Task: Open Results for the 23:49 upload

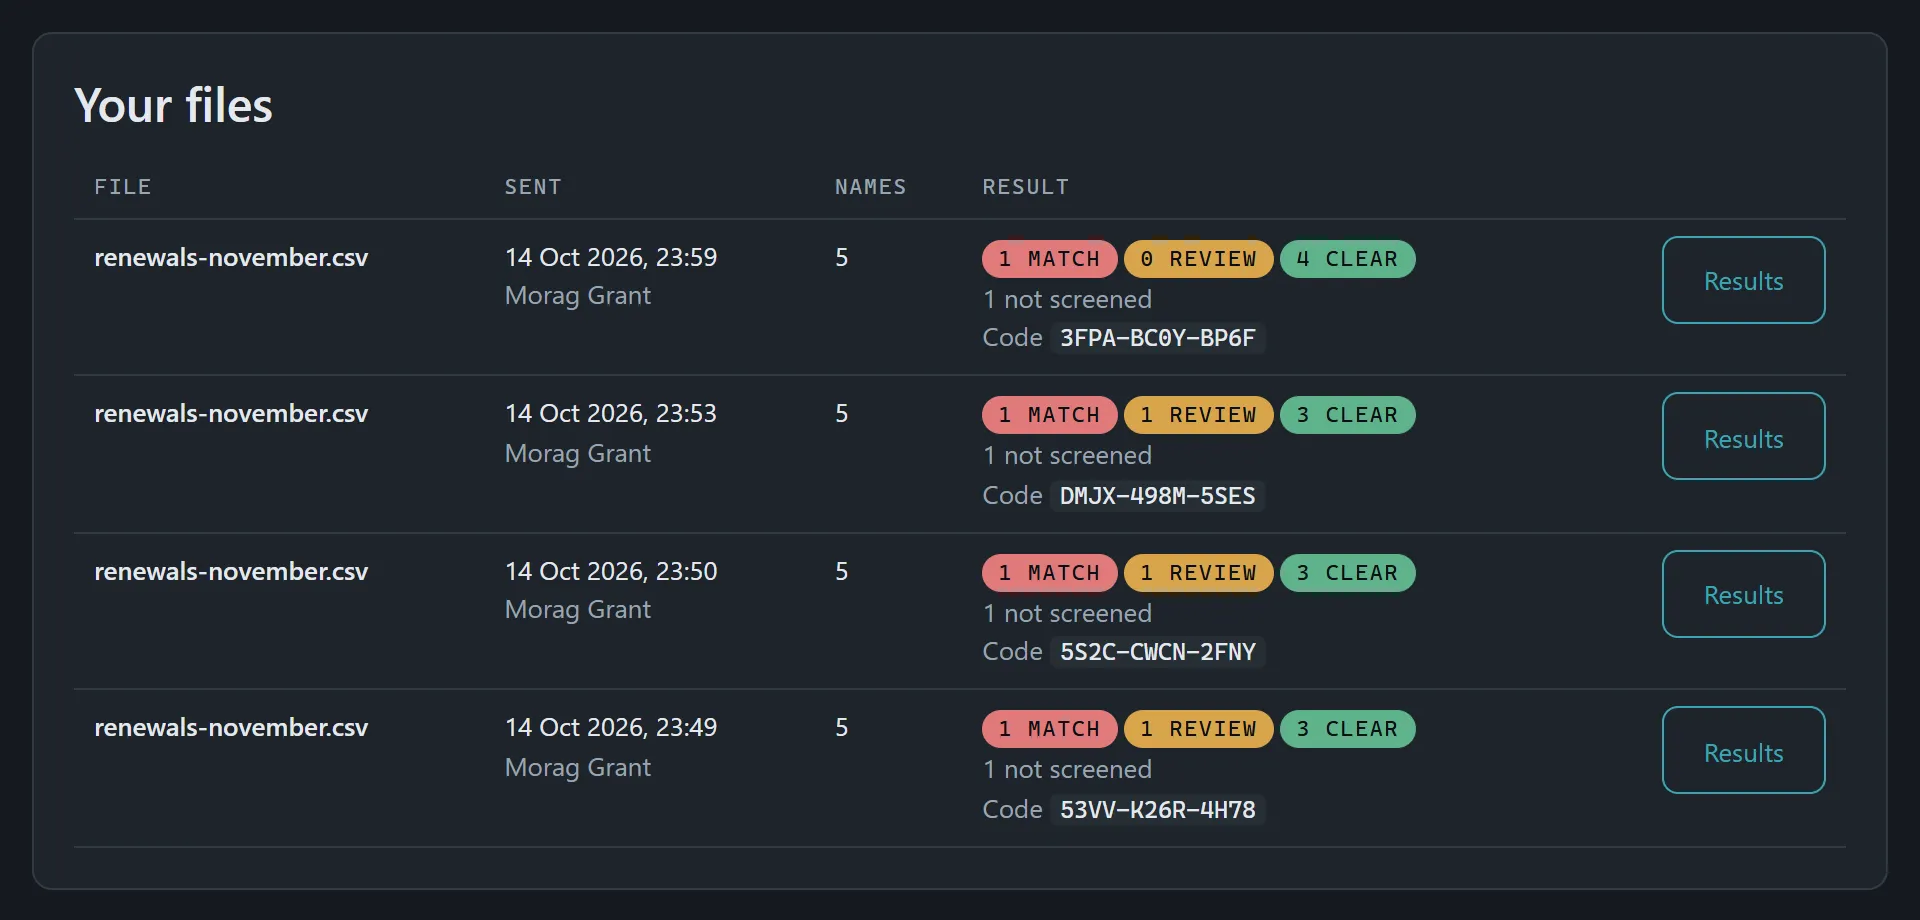Action: (x=1743, y=750)
